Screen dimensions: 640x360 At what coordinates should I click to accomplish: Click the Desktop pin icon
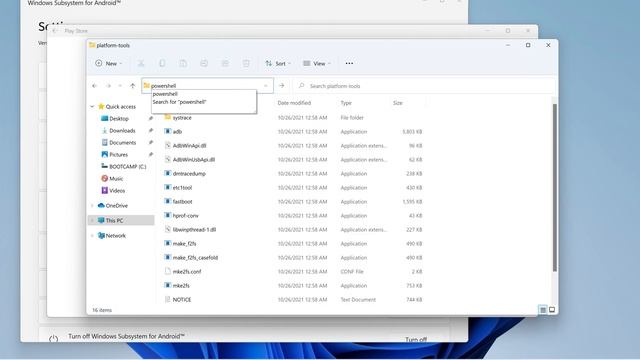[151, 118]
